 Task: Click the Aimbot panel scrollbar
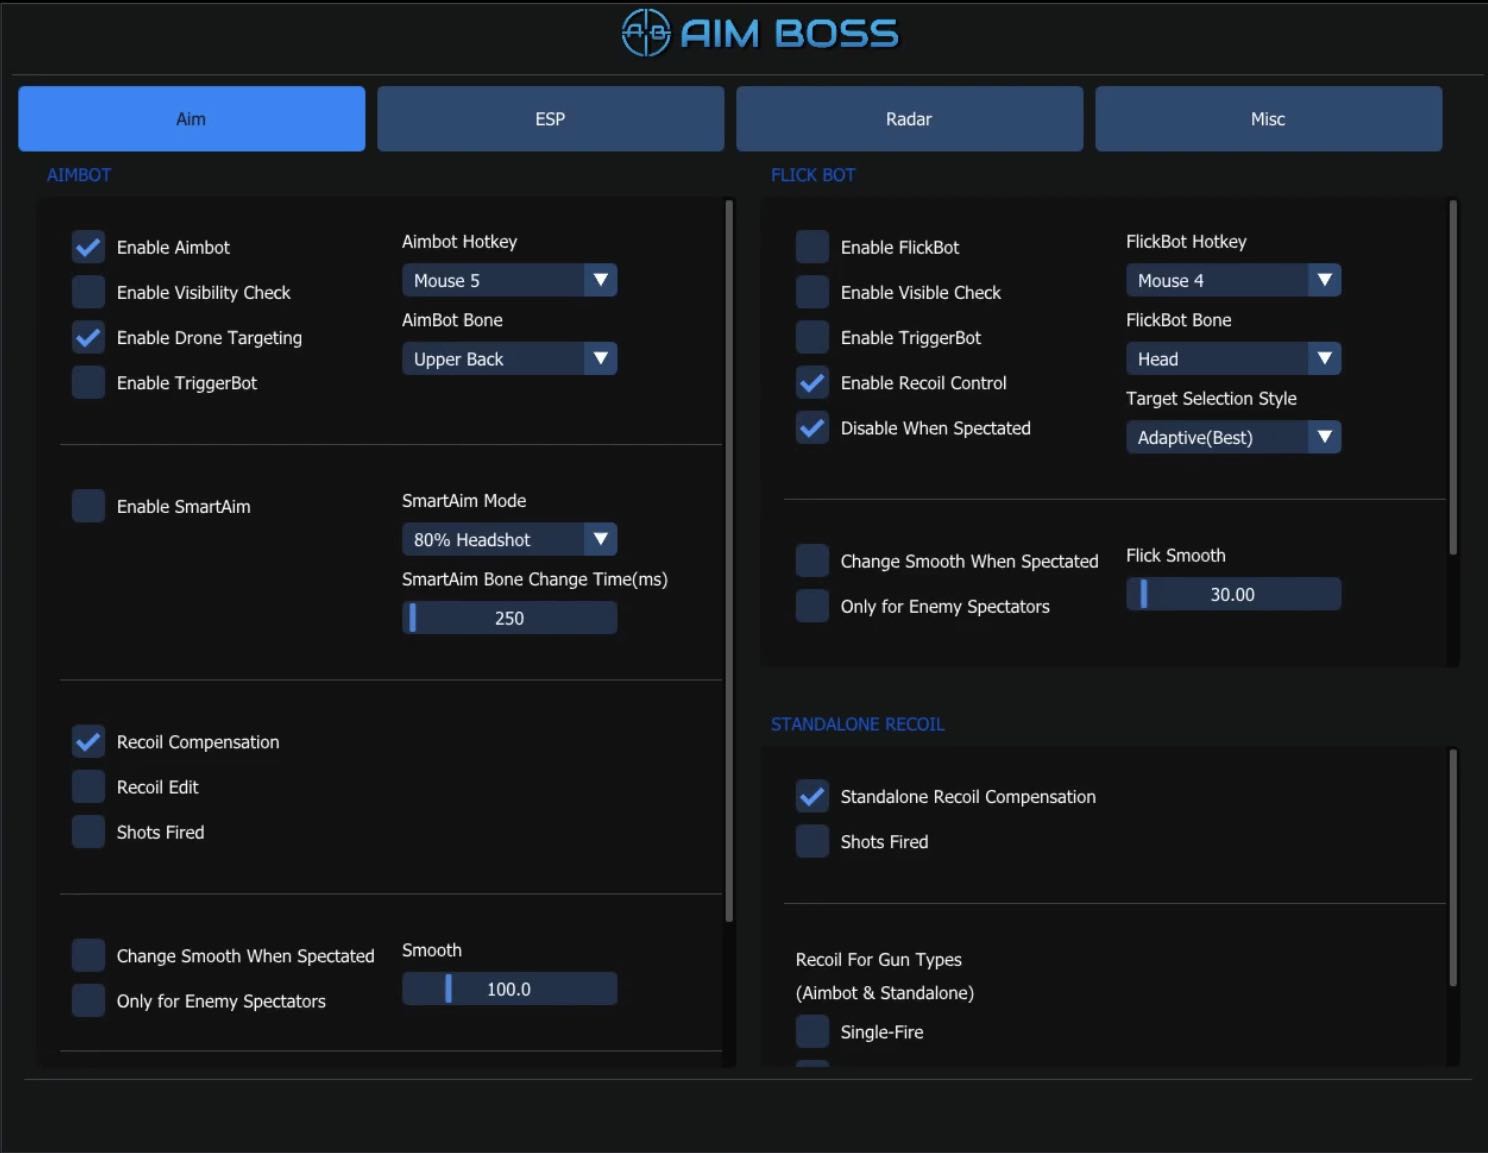[x=729, y=561]
